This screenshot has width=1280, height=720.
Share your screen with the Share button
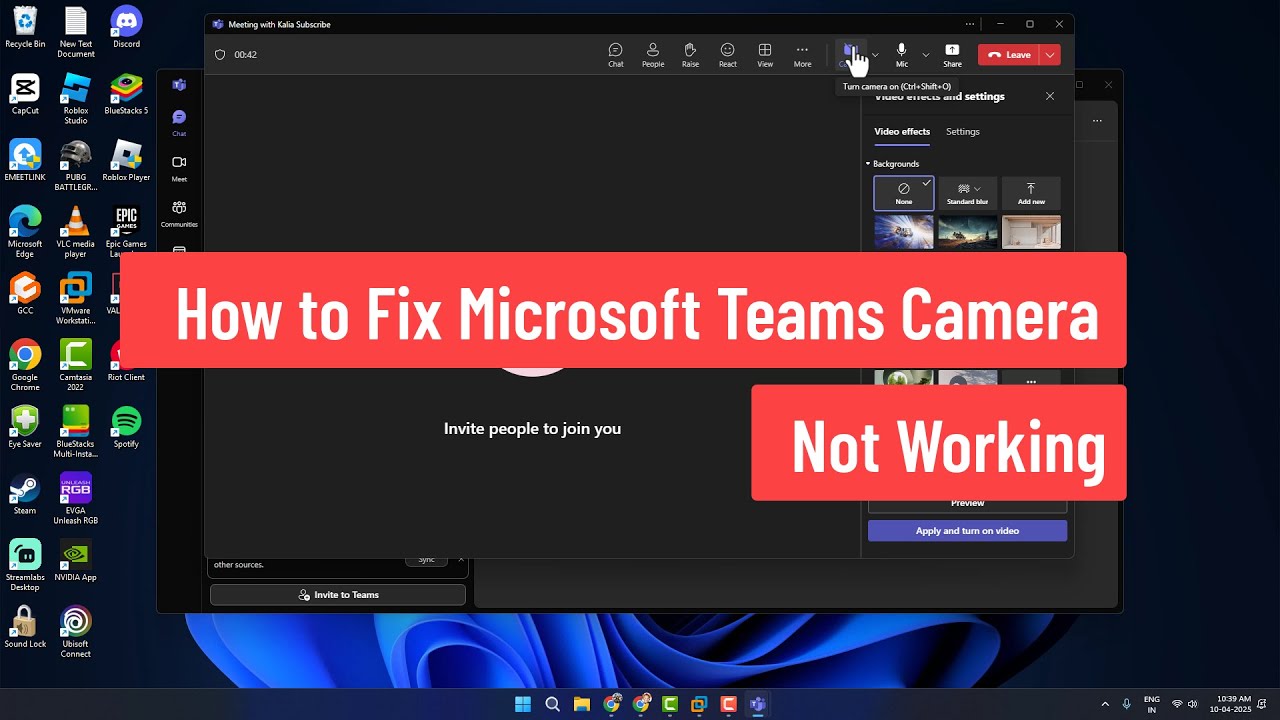point(952,55)
